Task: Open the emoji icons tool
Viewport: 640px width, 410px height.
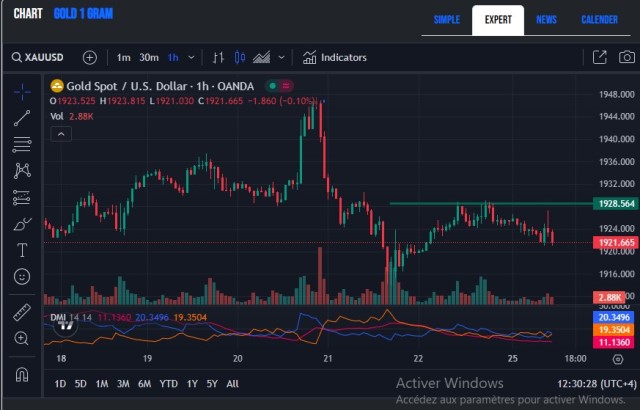Action: pos(22,276)
